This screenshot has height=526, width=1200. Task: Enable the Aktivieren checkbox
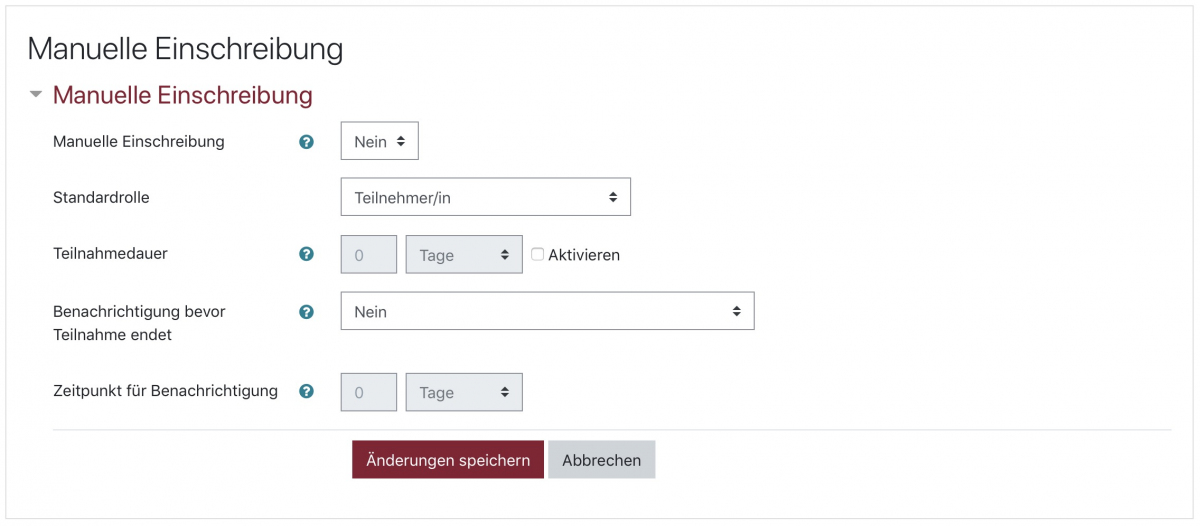pos(538,254)
